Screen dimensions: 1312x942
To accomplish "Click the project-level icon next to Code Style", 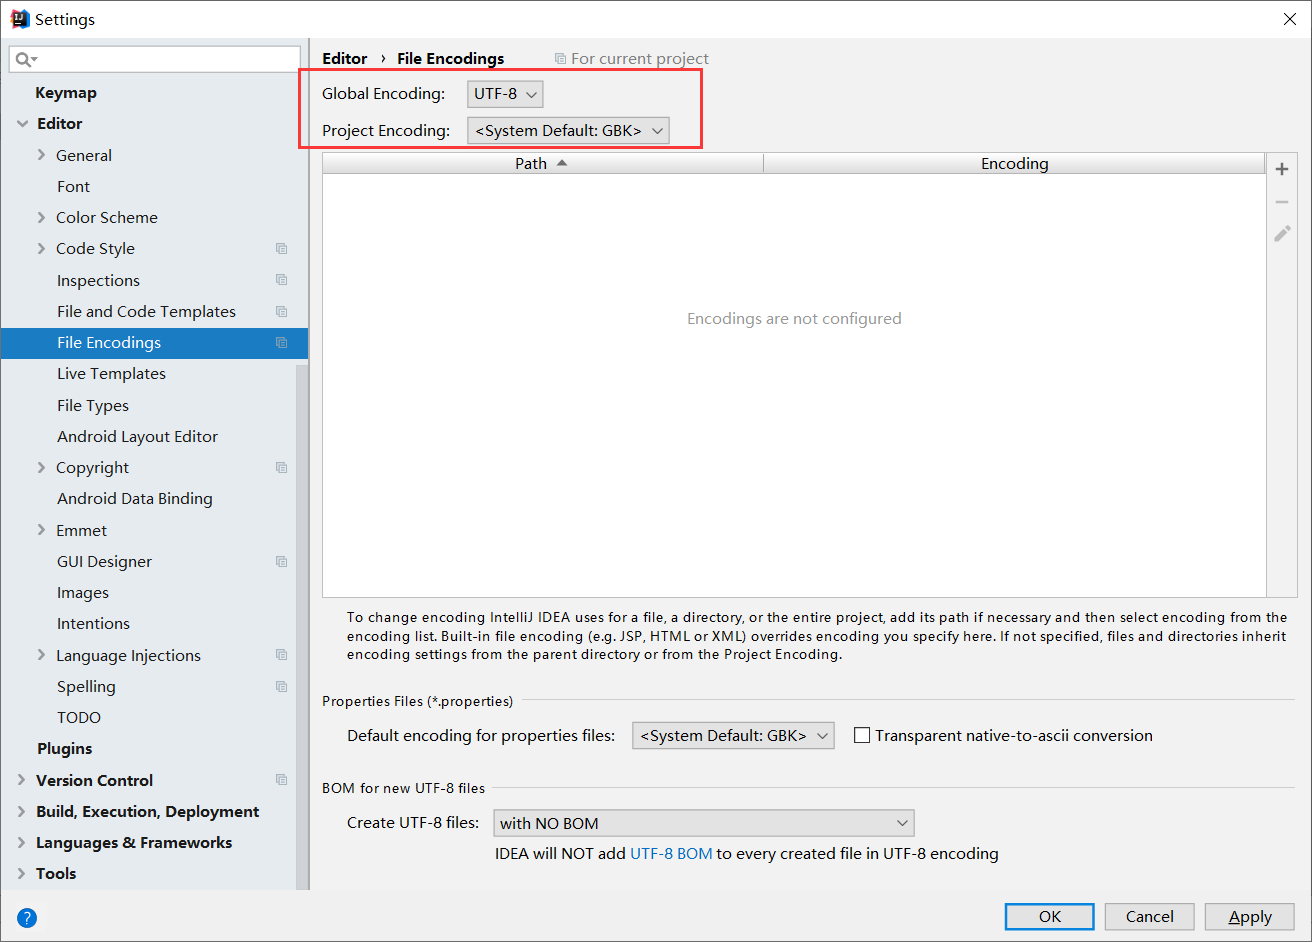I will point(282,249).
